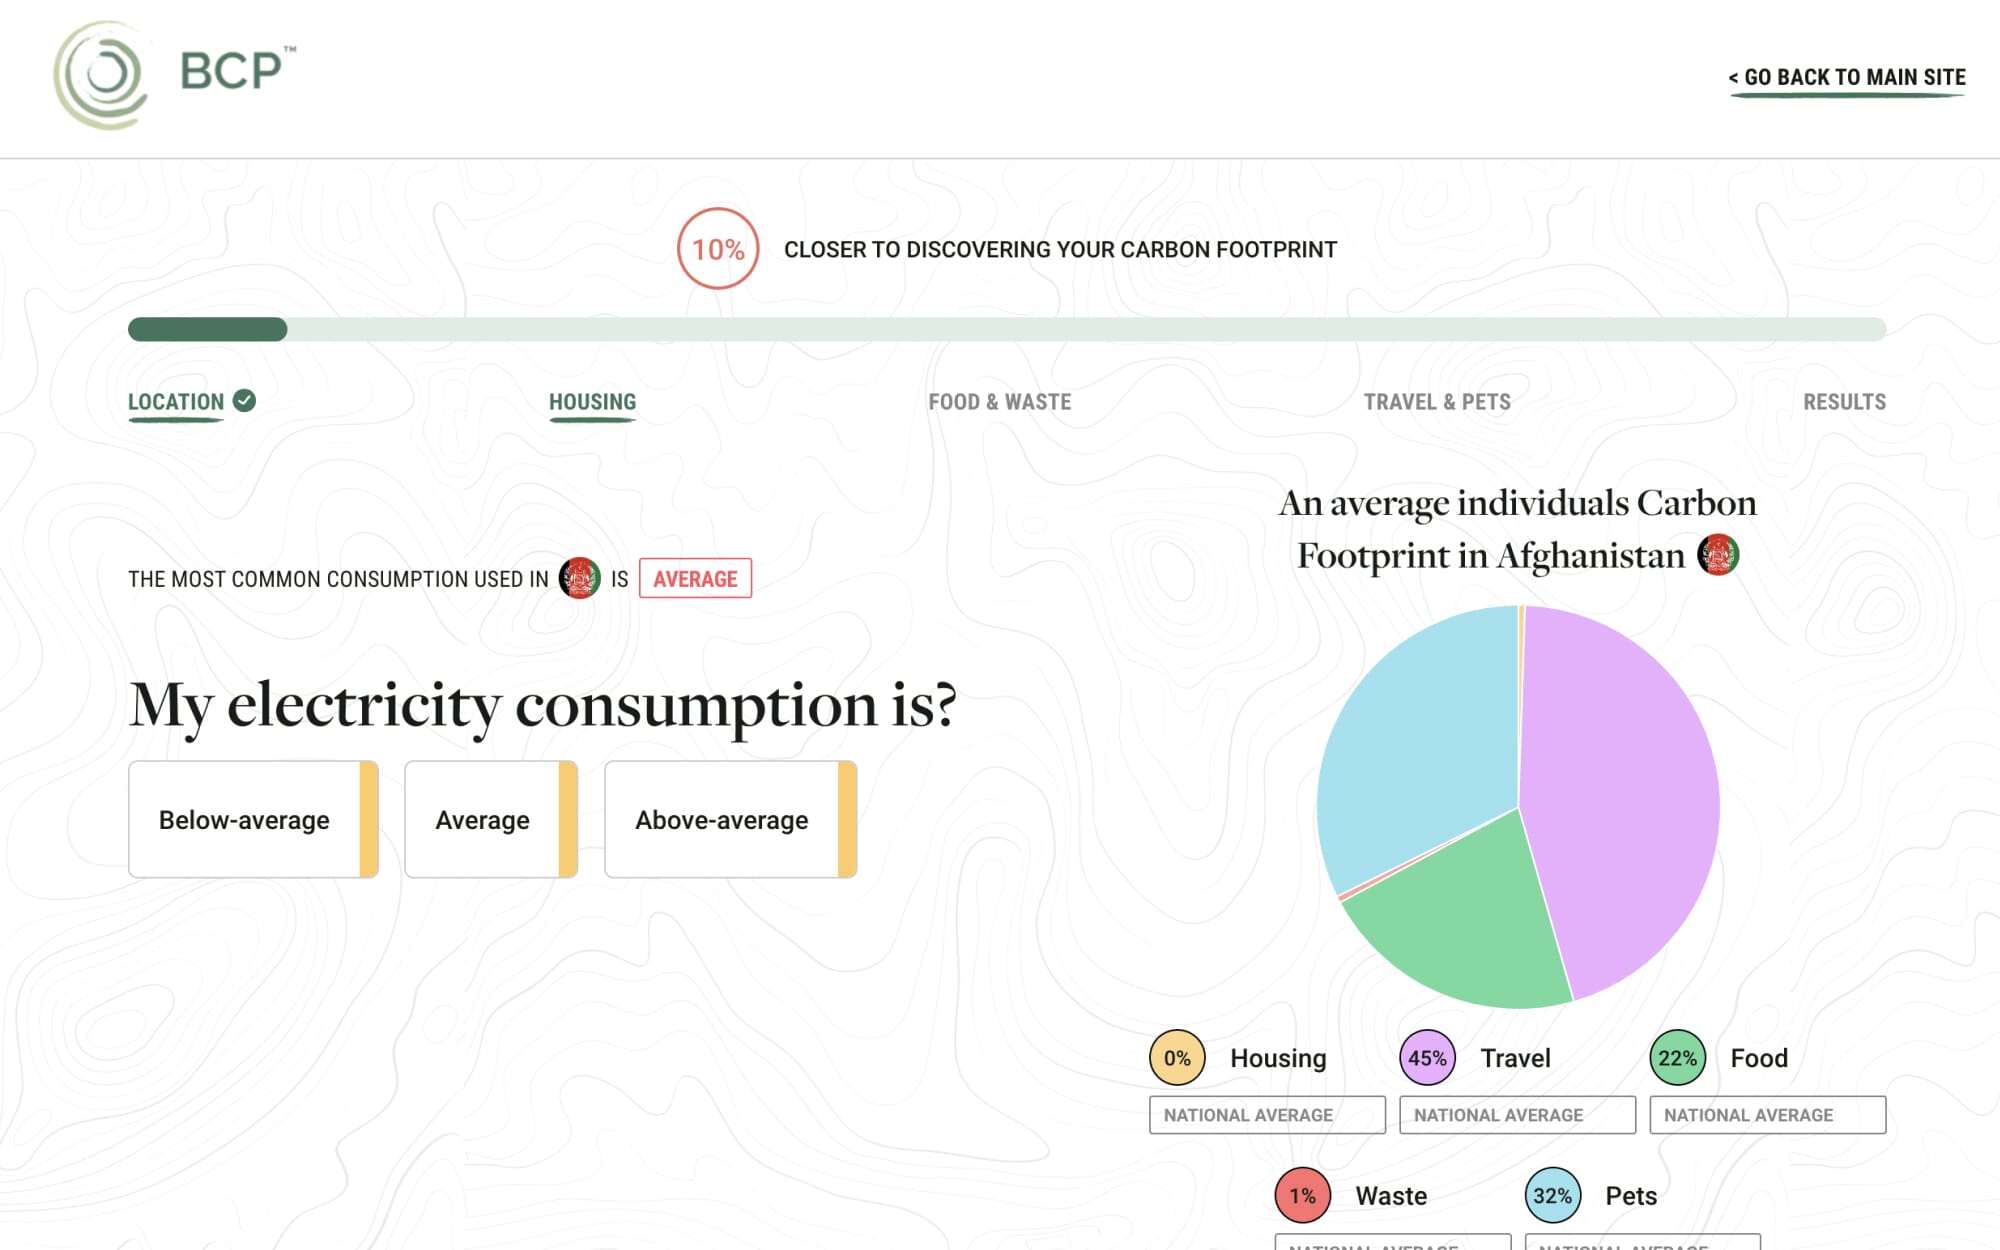This screenshot has height=1250, width=2000.
Task: Click the Afghanistan flag in chart title
Action: click(x=1718, y=555)
